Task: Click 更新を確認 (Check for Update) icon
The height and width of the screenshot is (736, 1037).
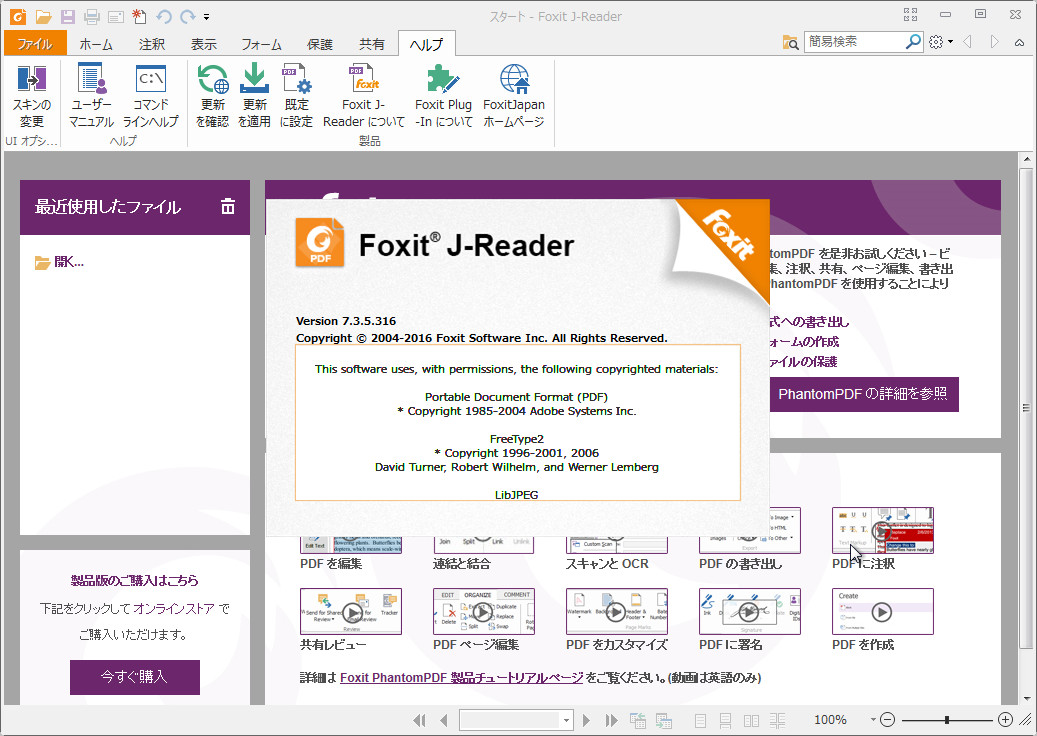Action: point(212,96)
